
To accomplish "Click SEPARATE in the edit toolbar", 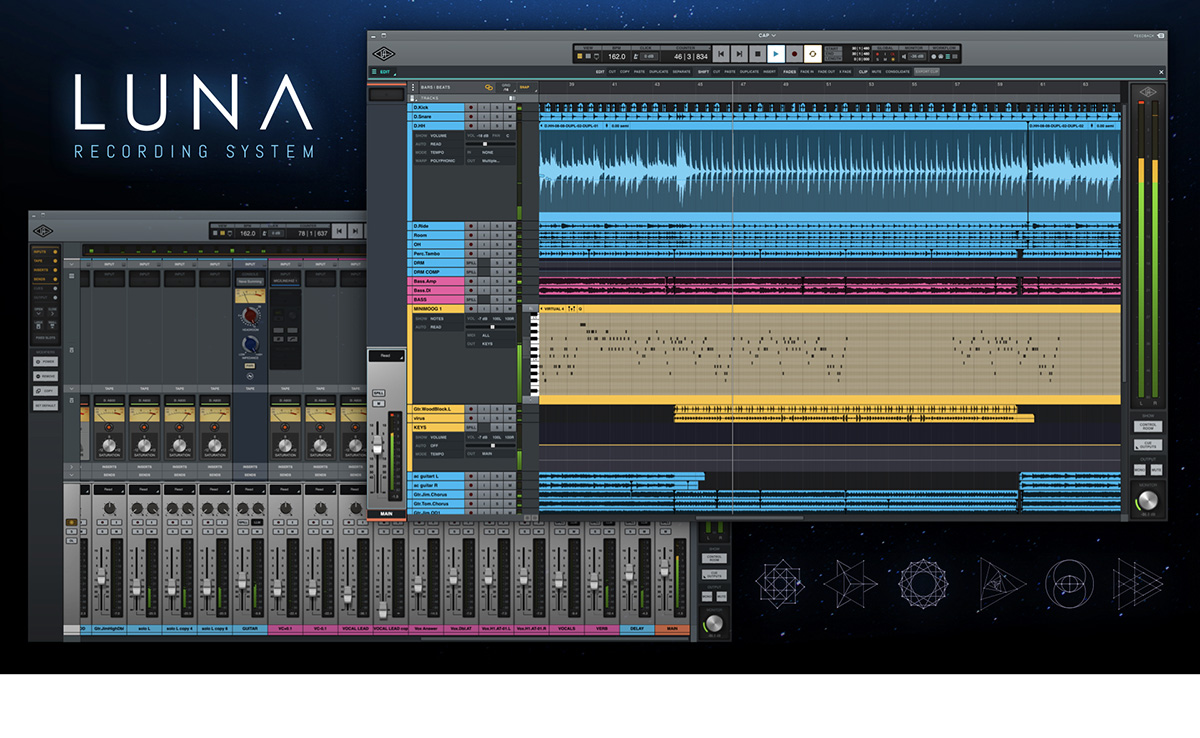I will tap(681, 71).
